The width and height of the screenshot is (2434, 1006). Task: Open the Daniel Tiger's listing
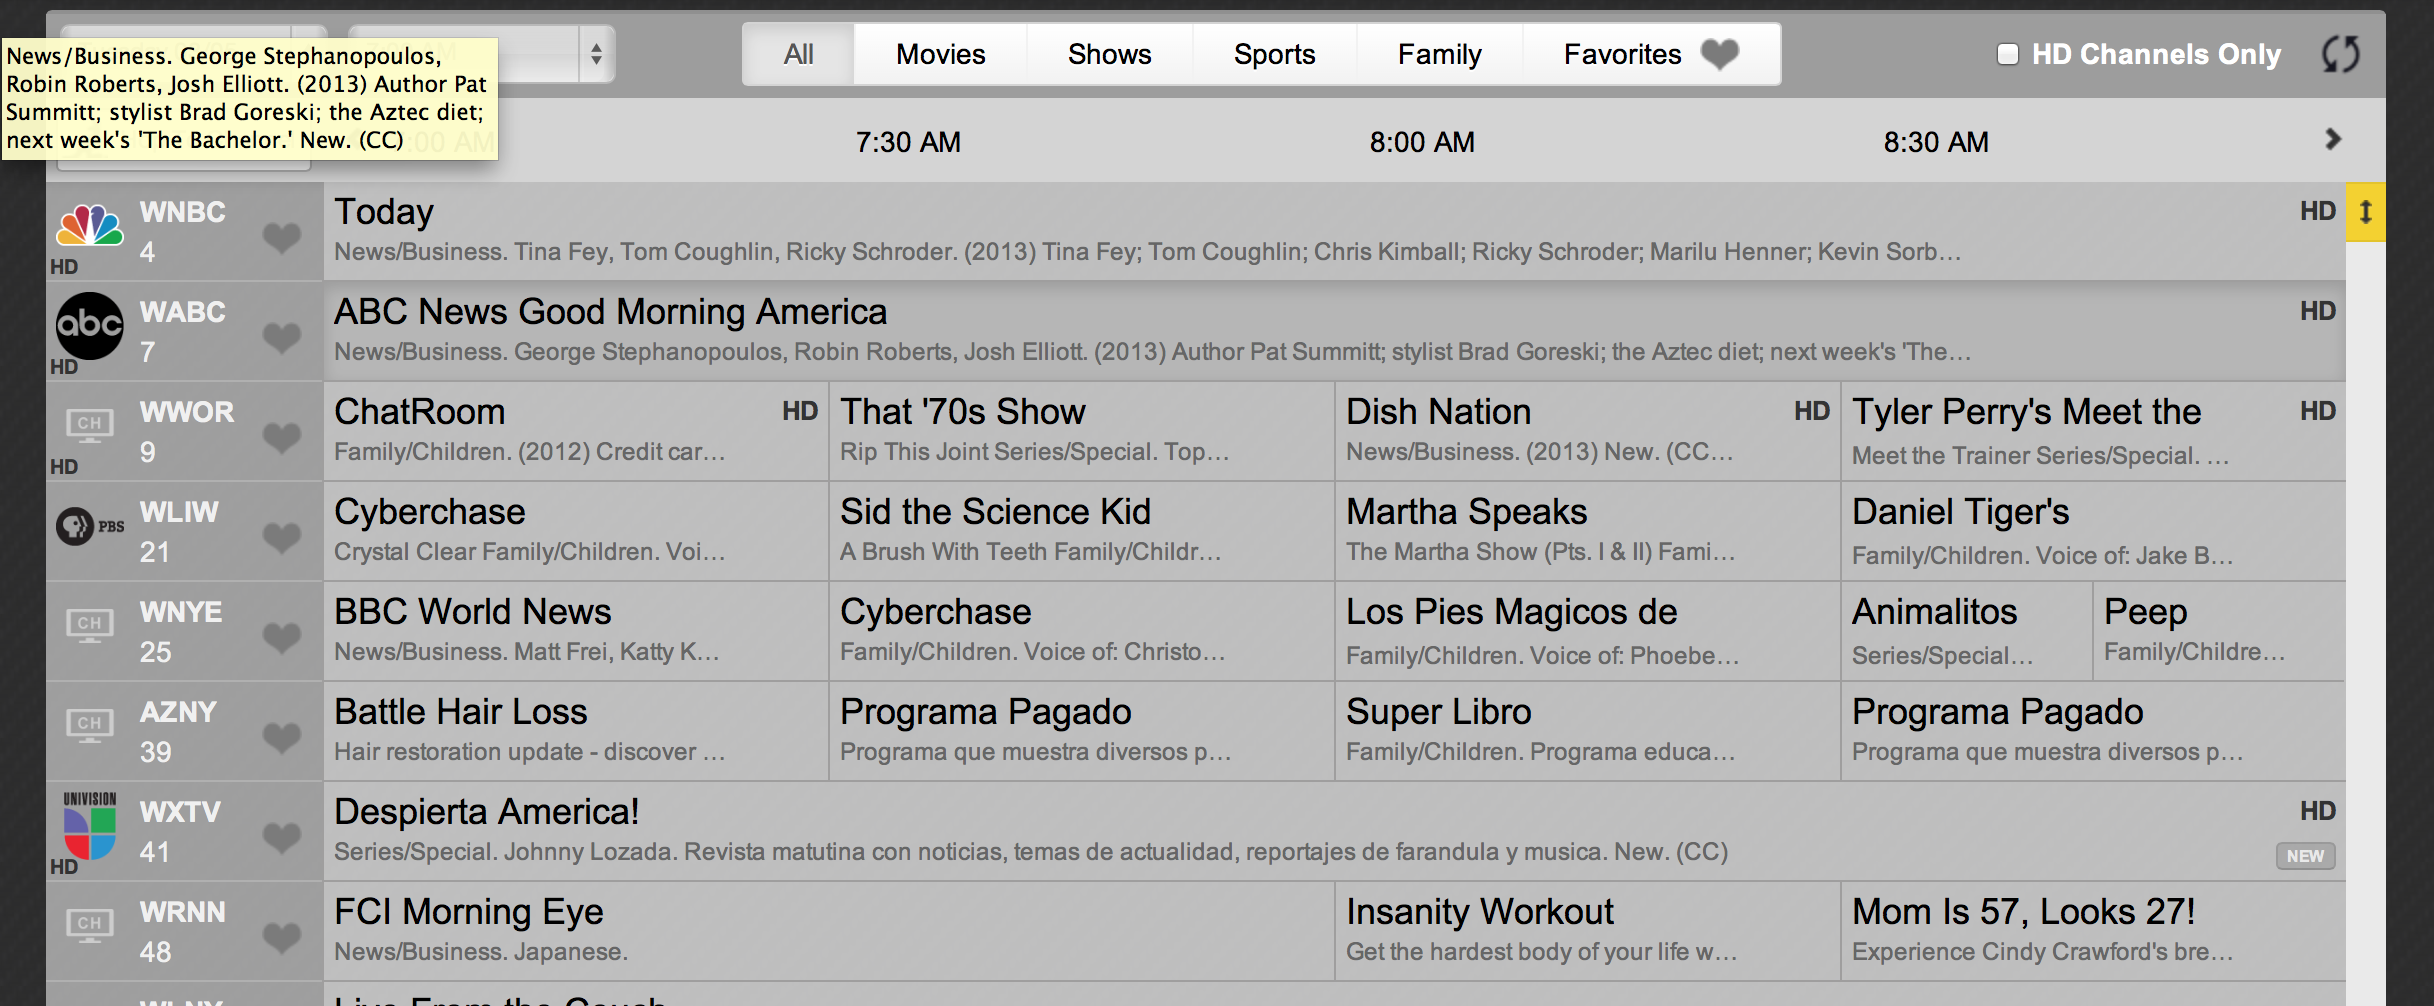pyautogui.click(x=2093, y=531)
